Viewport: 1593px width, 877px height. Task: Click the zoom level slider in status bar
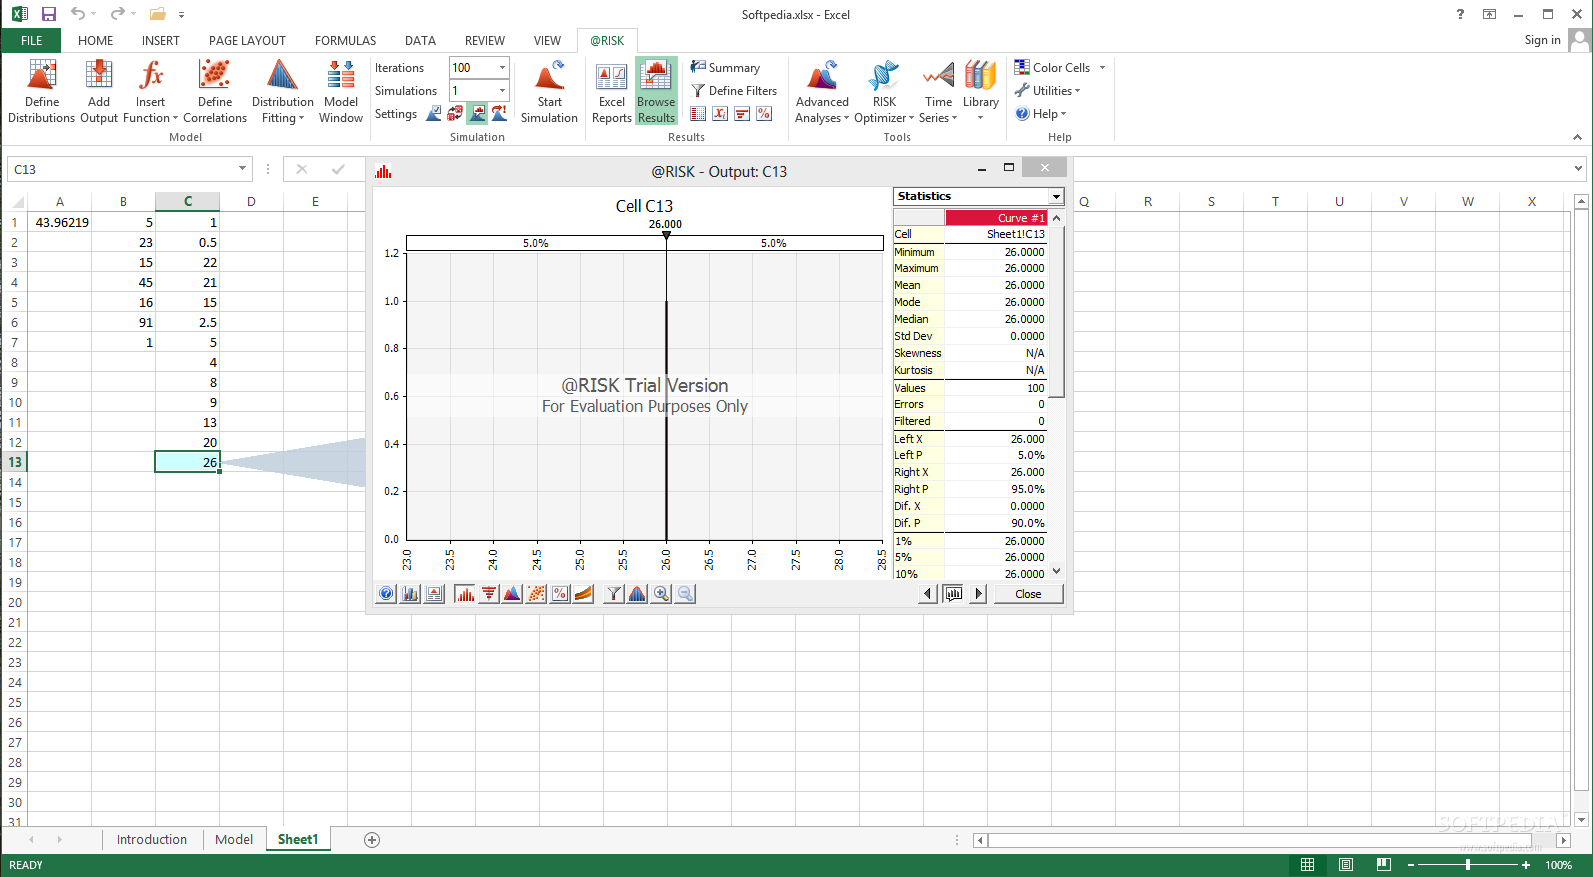click(x=1468, y=865)
